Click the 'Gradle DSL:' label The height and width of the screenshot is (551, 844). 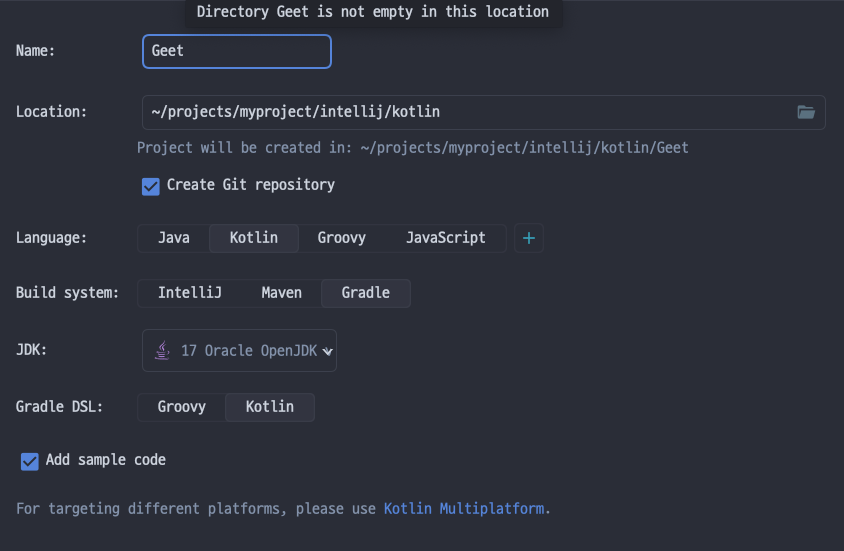point(59,407)
